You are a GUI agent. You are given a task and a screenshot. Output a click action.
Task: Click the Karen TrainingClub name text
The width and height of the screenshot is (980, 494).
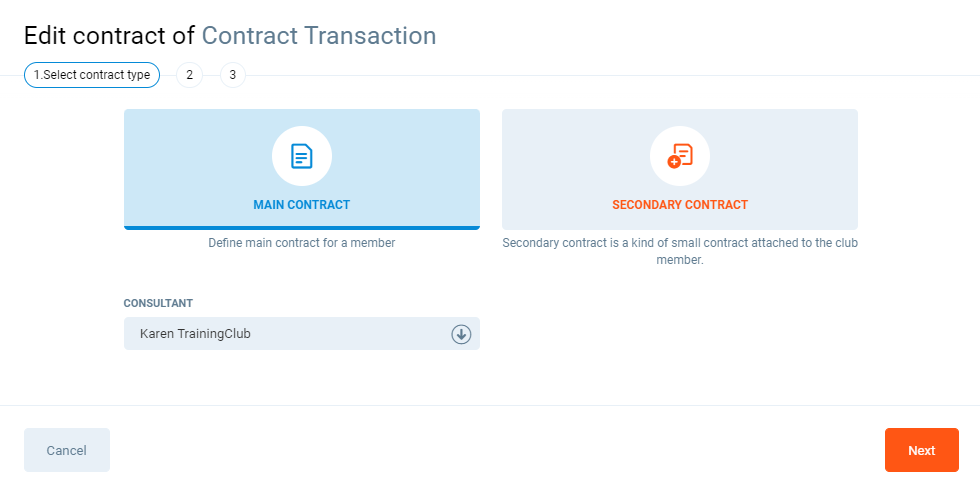[195, 334]
